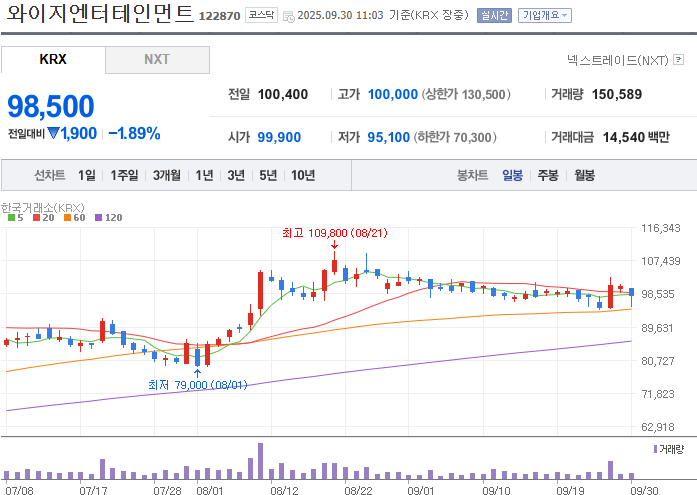Click the trading value 14,540 백만
Screen dimensions: 697x495
(636, 137)
